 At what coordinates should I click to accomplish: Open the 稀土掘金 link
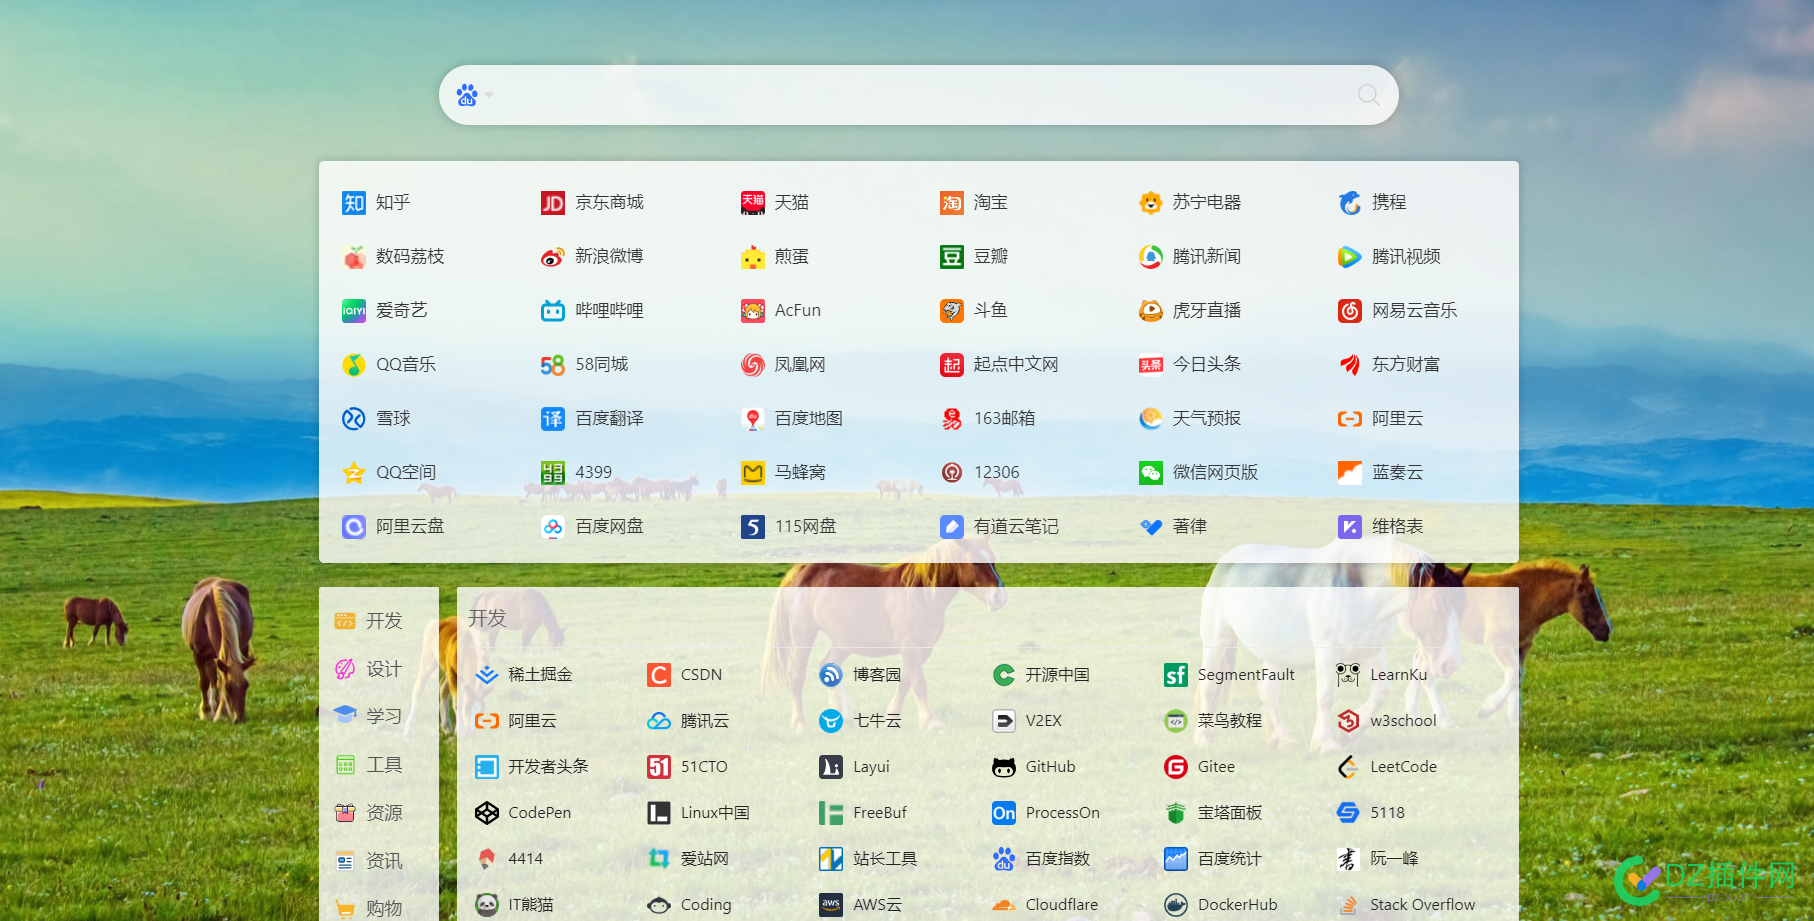coord(524,675)
